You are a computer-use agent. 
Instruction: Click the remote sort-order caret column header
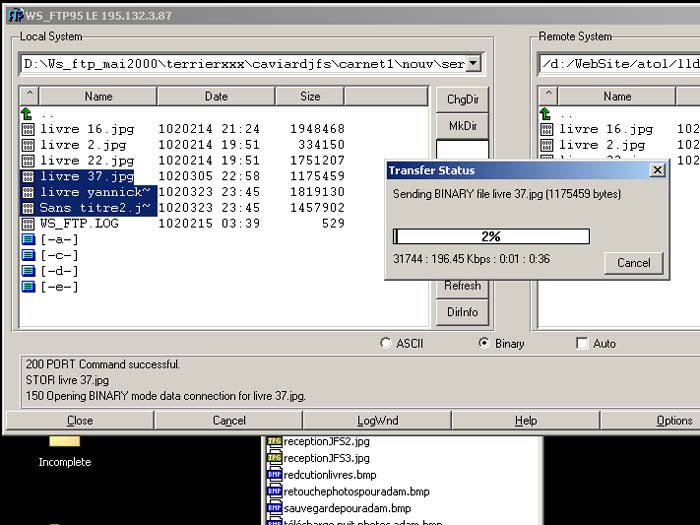tap(548, 96)
